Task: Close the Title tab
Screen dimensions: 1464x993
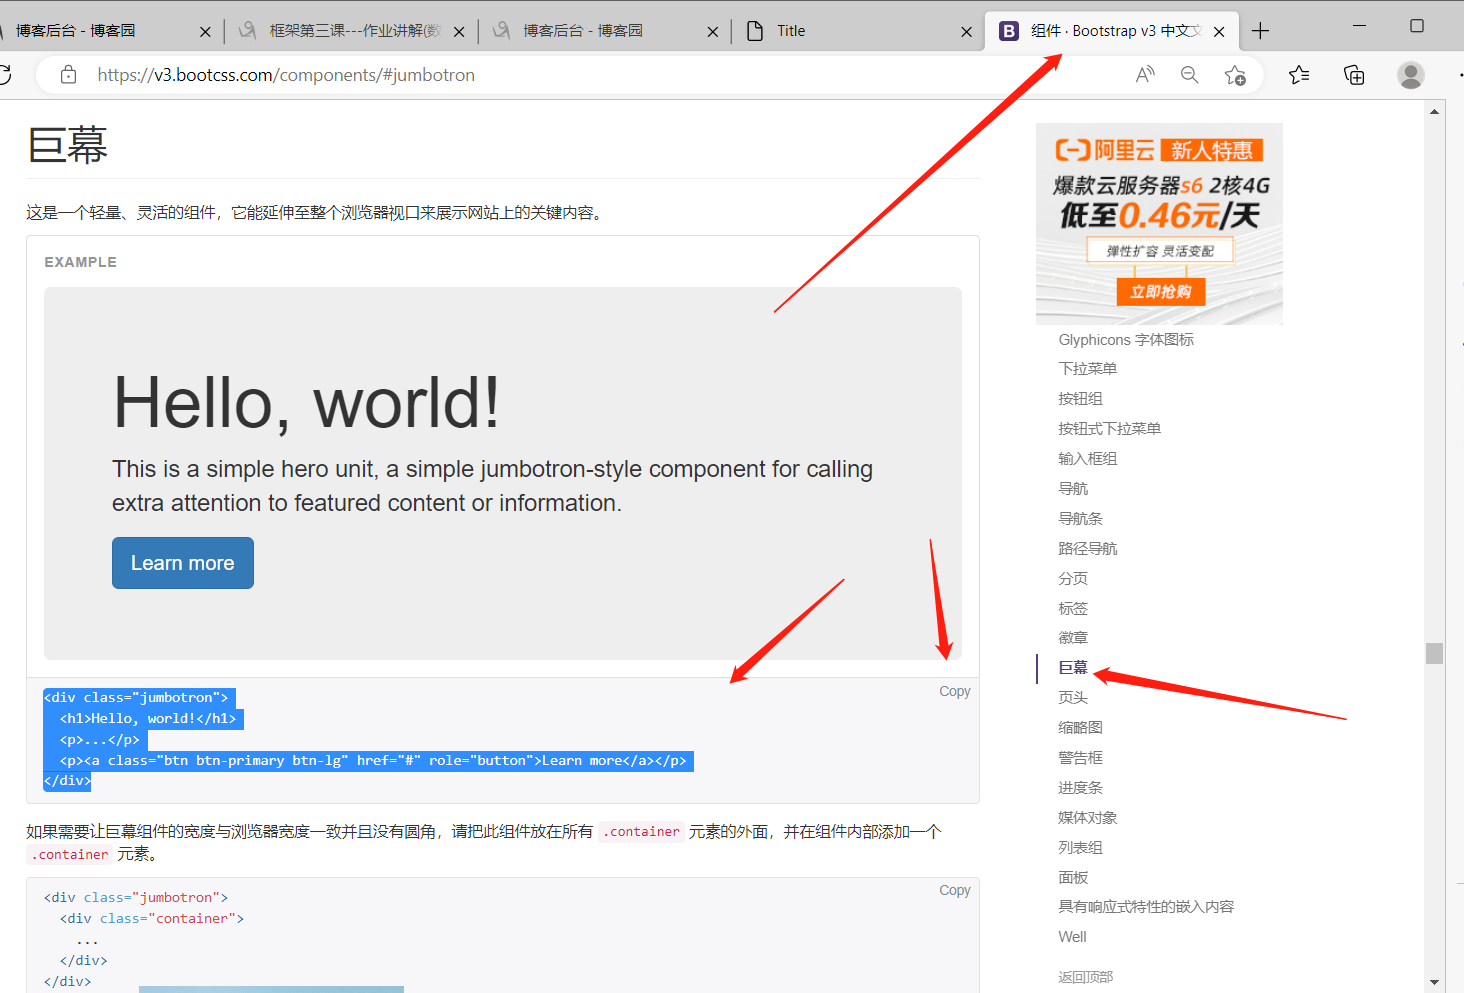Action: (966, 32)
